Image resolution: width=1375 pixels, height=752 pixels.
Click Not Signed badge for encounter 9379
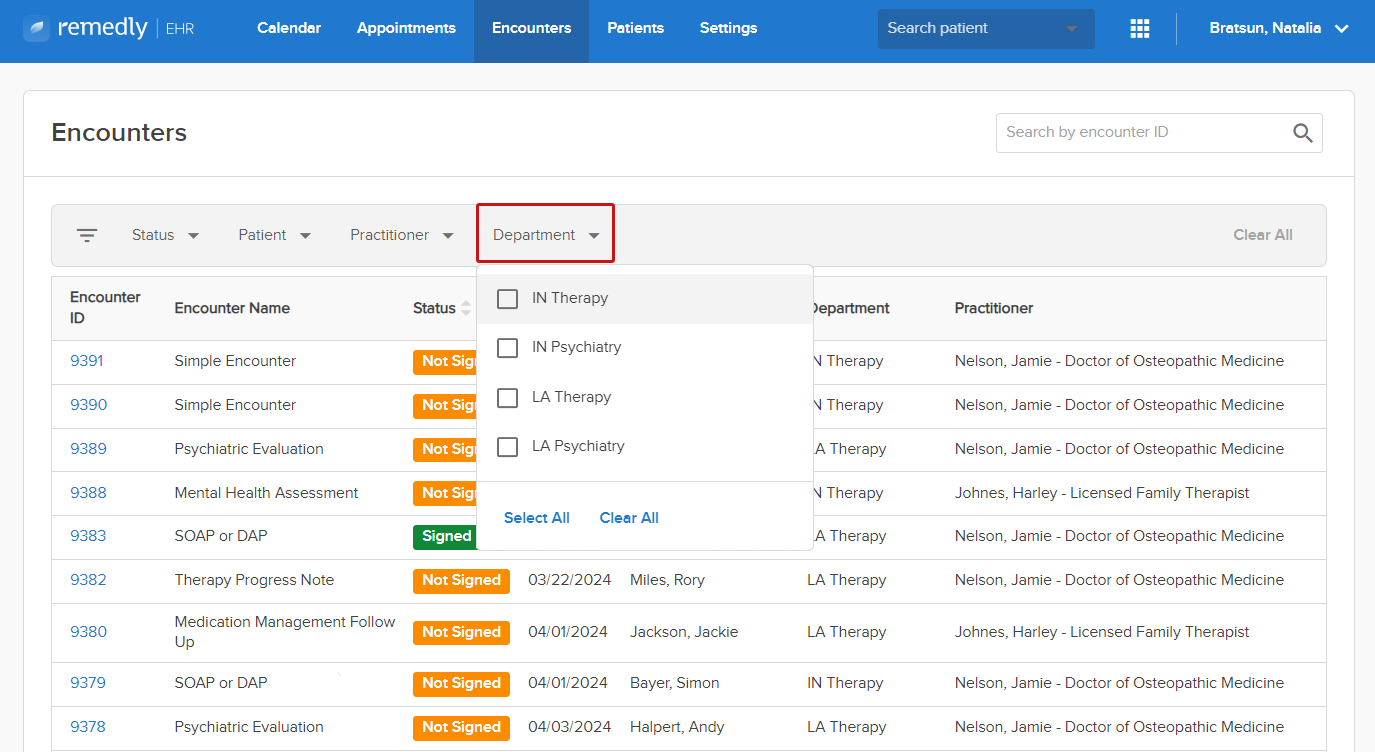pos(461,683)
